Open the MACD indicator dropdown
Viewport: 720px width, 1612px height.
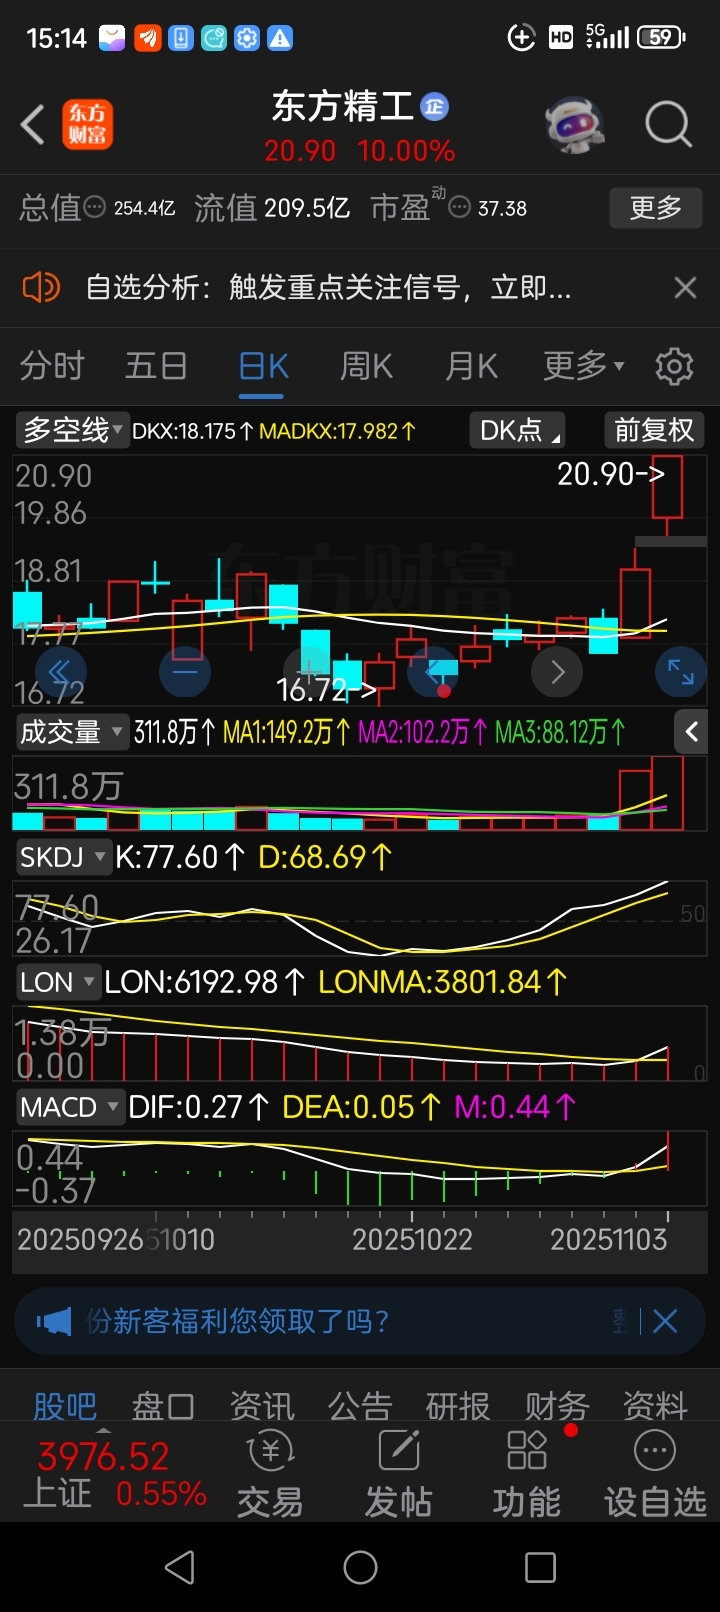pyautogui.click(x=70, y=1107)
